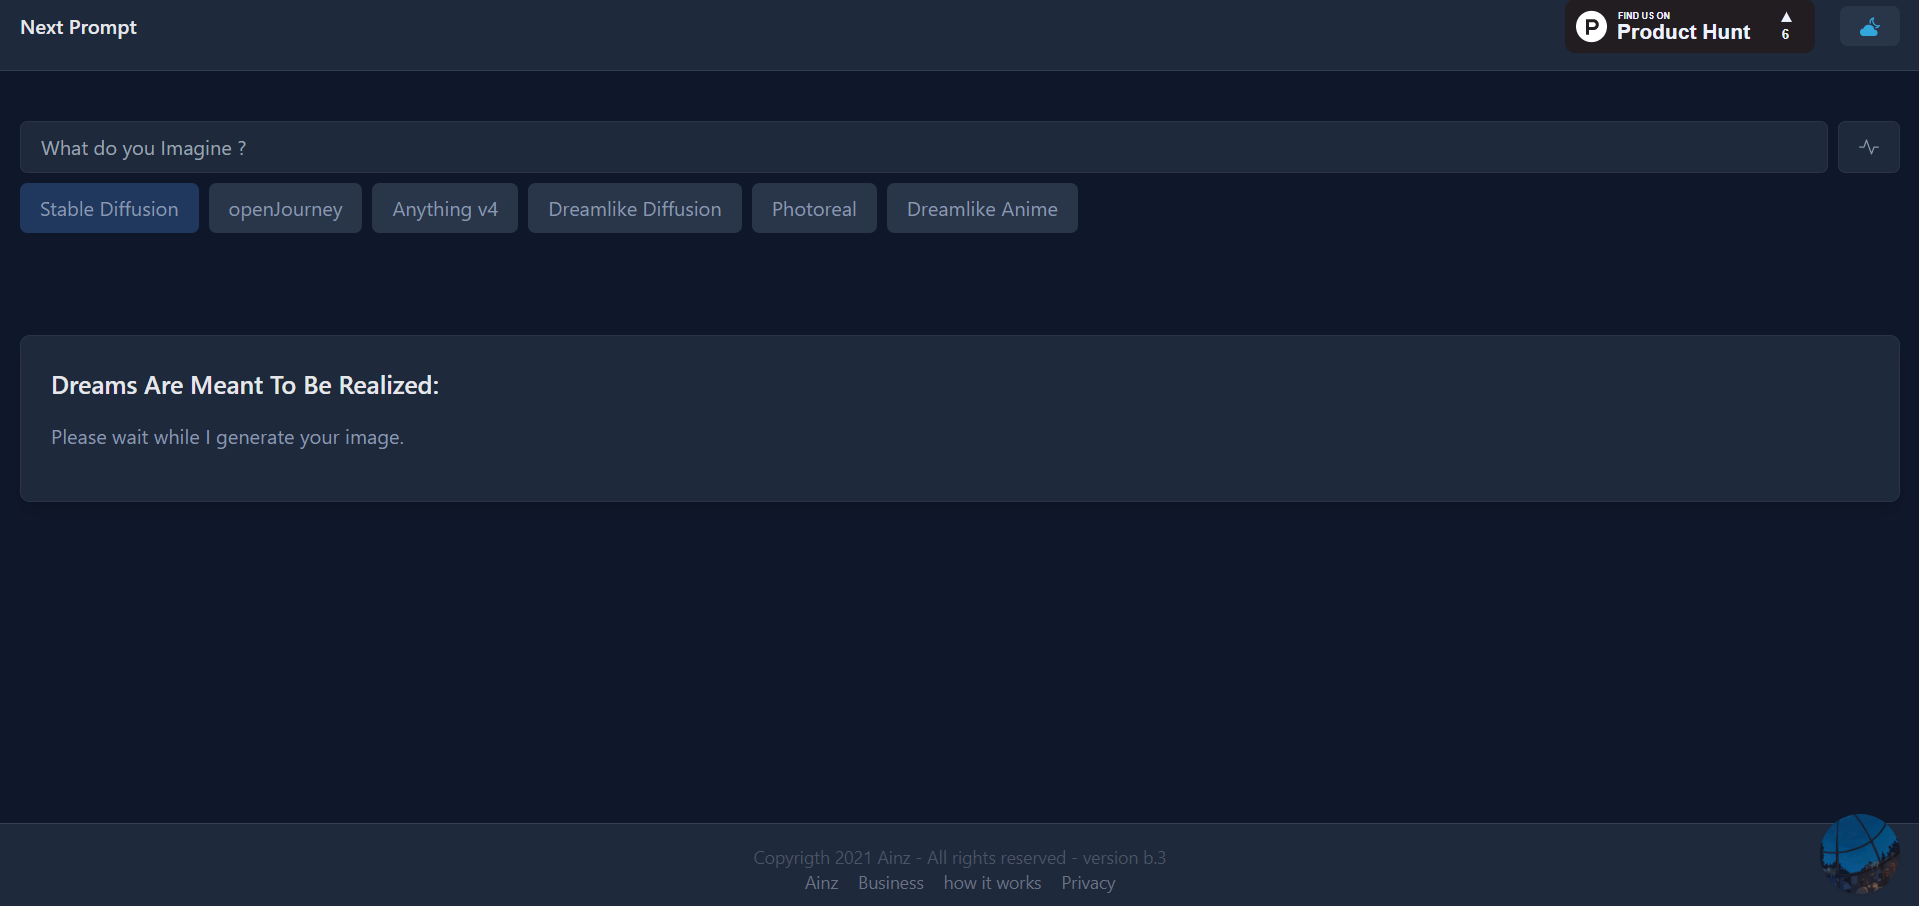Go to the Next Prompt home logo
Image resolution: width=1919 pixels, height=906 pixels.
click(x=78, y=28)
